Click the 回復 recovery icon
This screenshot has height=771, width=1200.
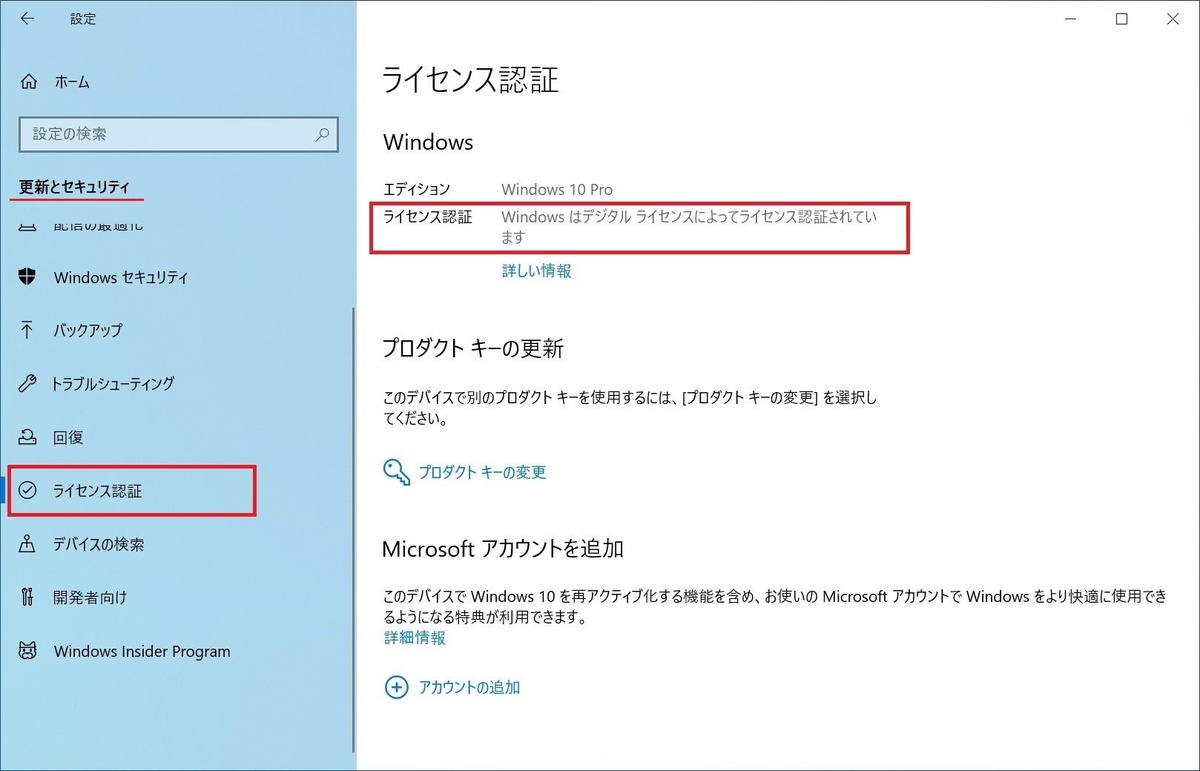[29, 437]
